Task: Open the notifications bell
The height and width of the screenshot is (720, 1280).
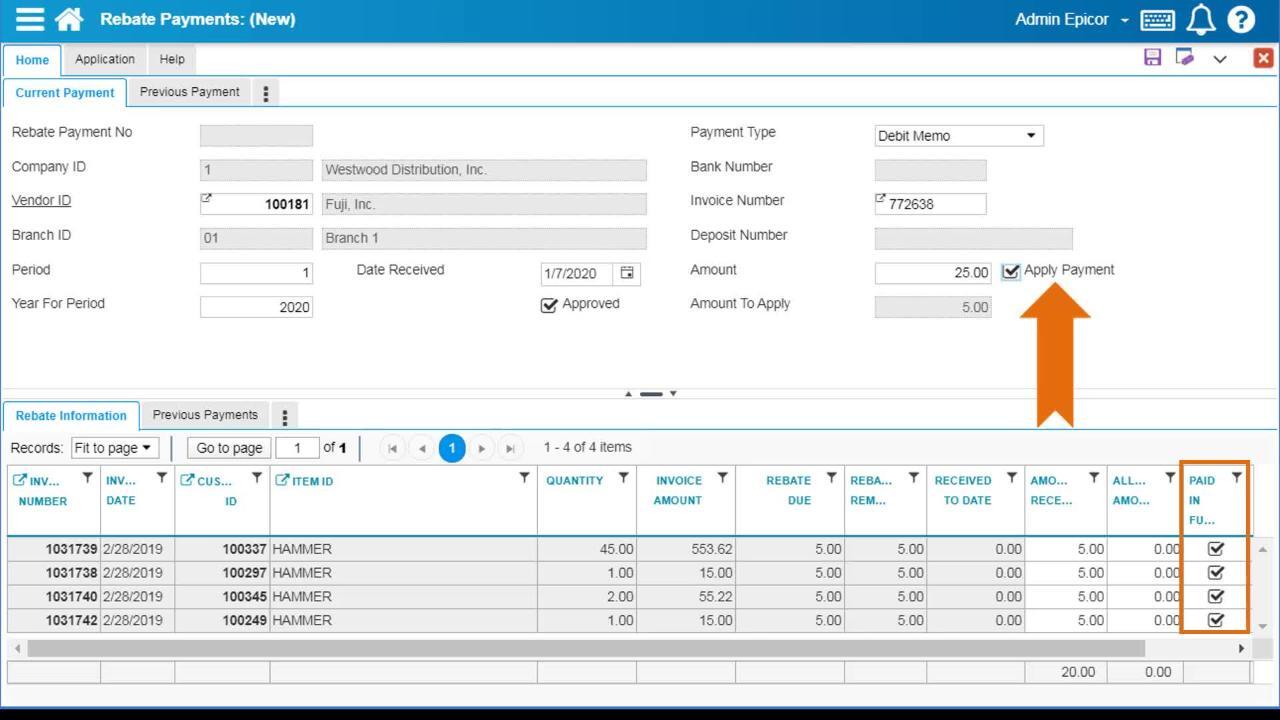Action: [x=1201, y=19]
